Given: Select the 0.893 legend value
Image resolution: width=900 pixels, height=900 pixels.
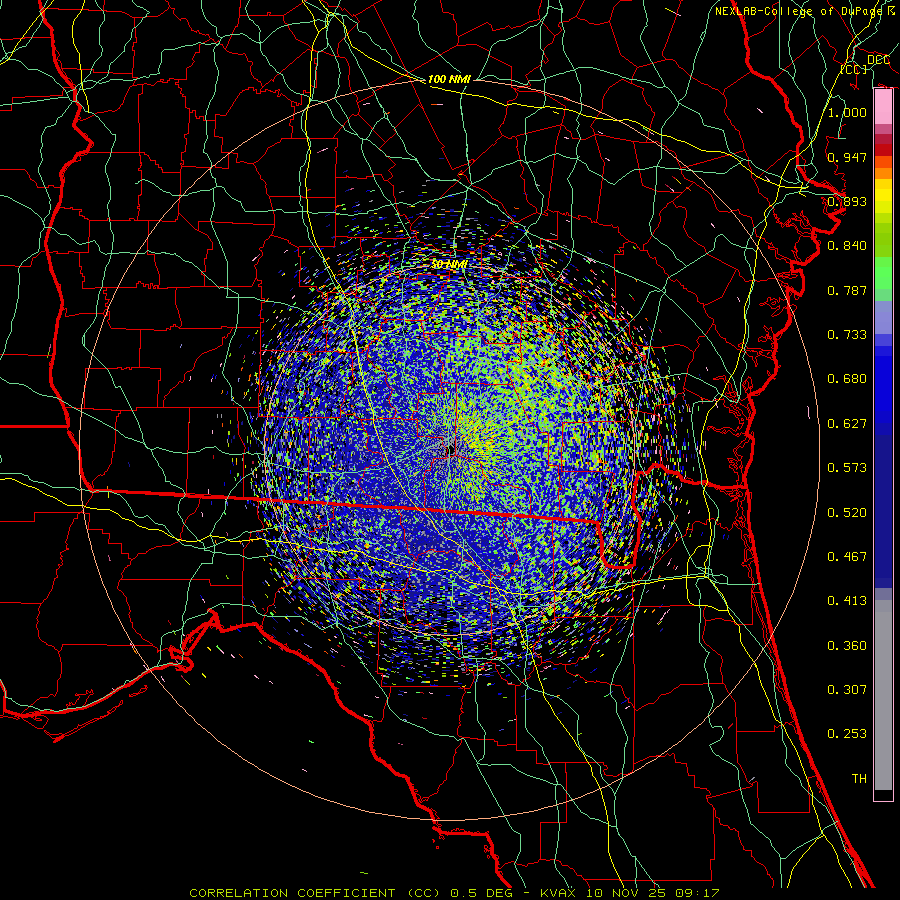Looking at the screenshot, I should click(x=847, y=201).
